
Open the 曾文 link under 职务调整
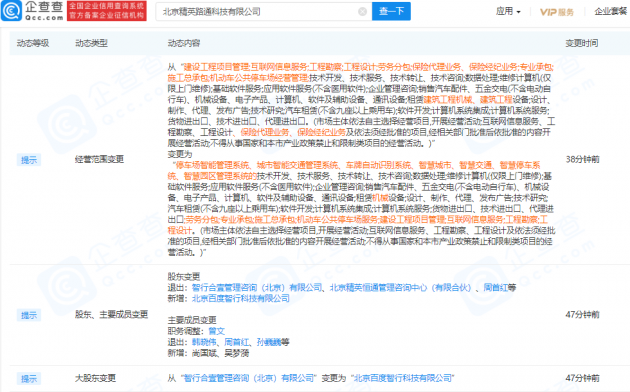(216, 331)
